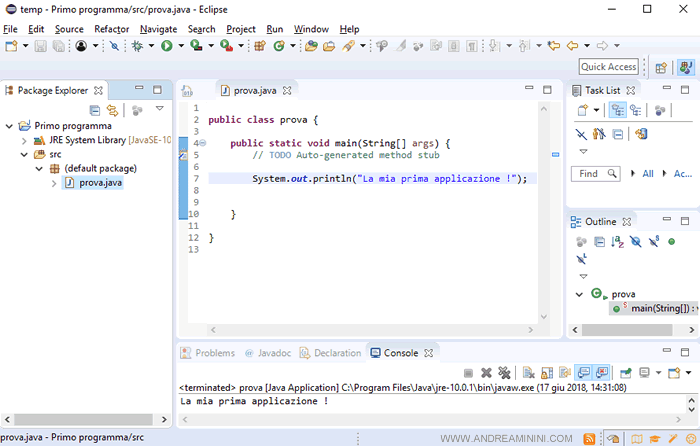The image size is (700, 446).
Task: Start debugging with the bug icon
Action: coord(138,46)
